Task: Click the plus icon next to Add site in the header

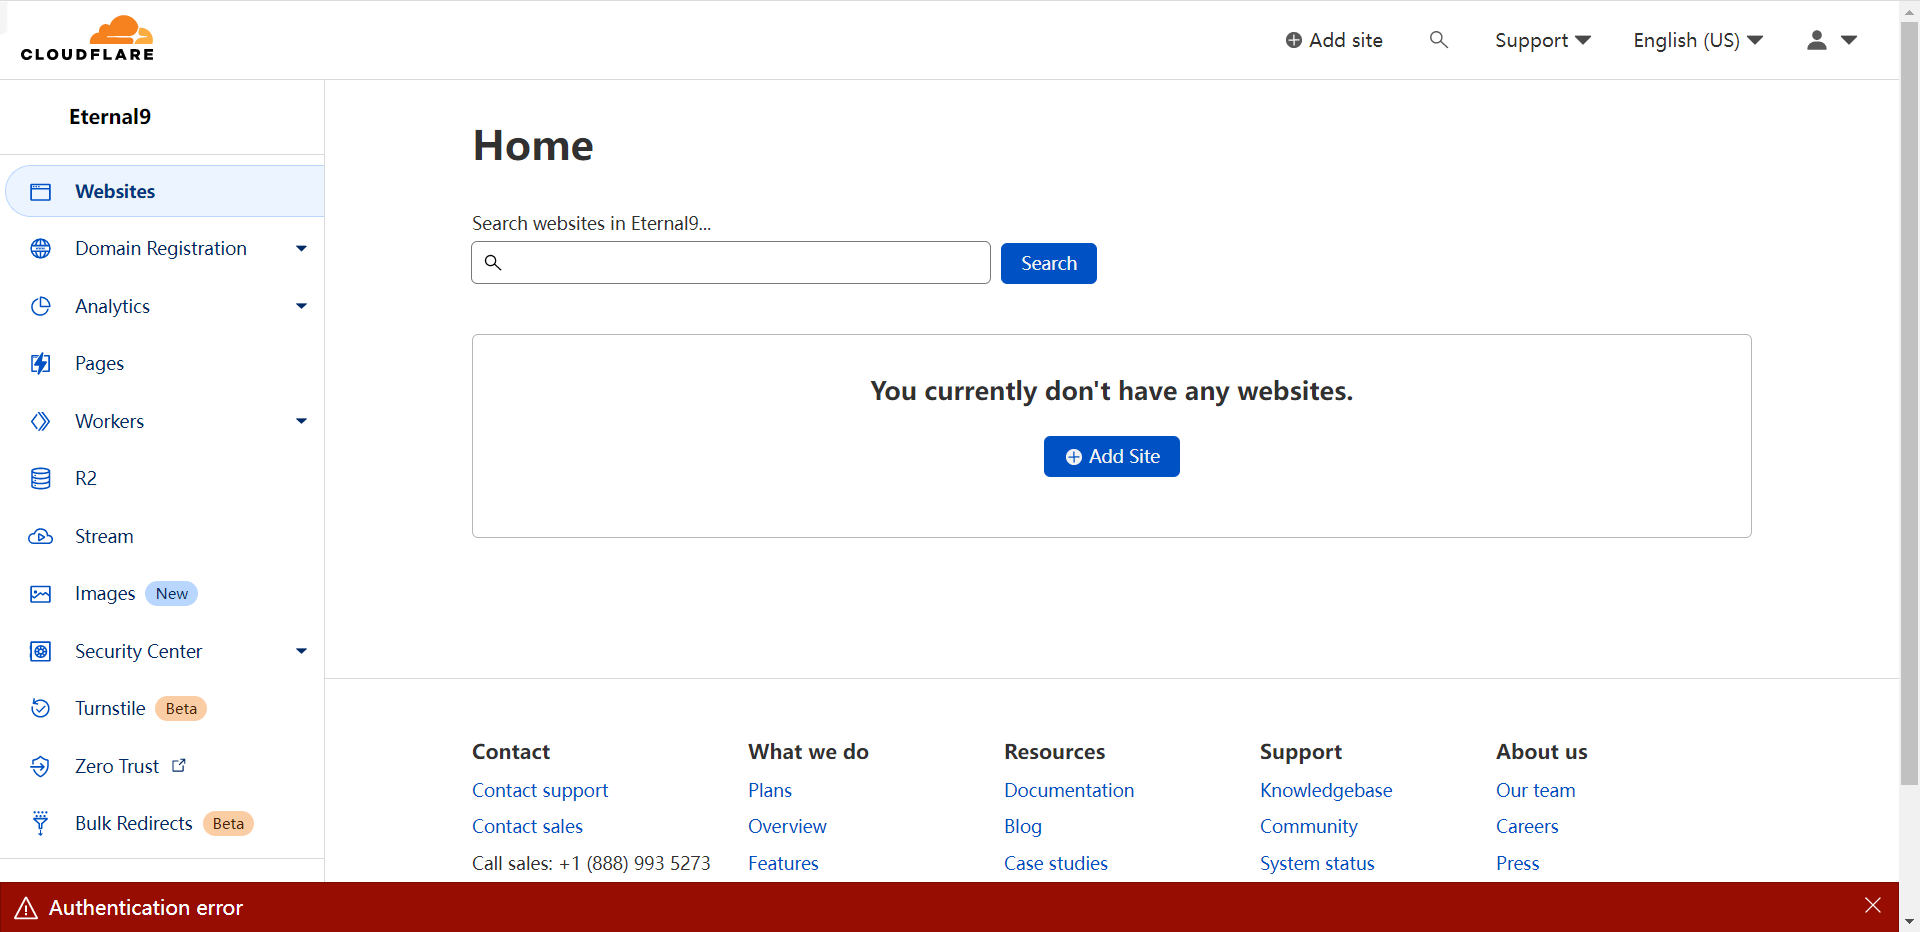Action: [x=1294, y=40]
